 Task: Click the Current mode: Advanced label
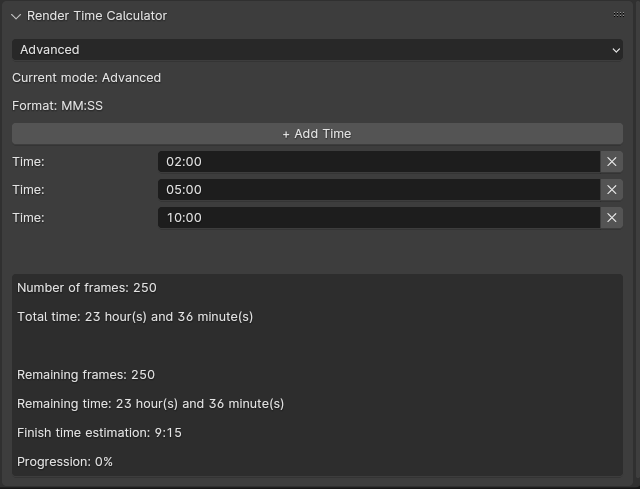86,77
